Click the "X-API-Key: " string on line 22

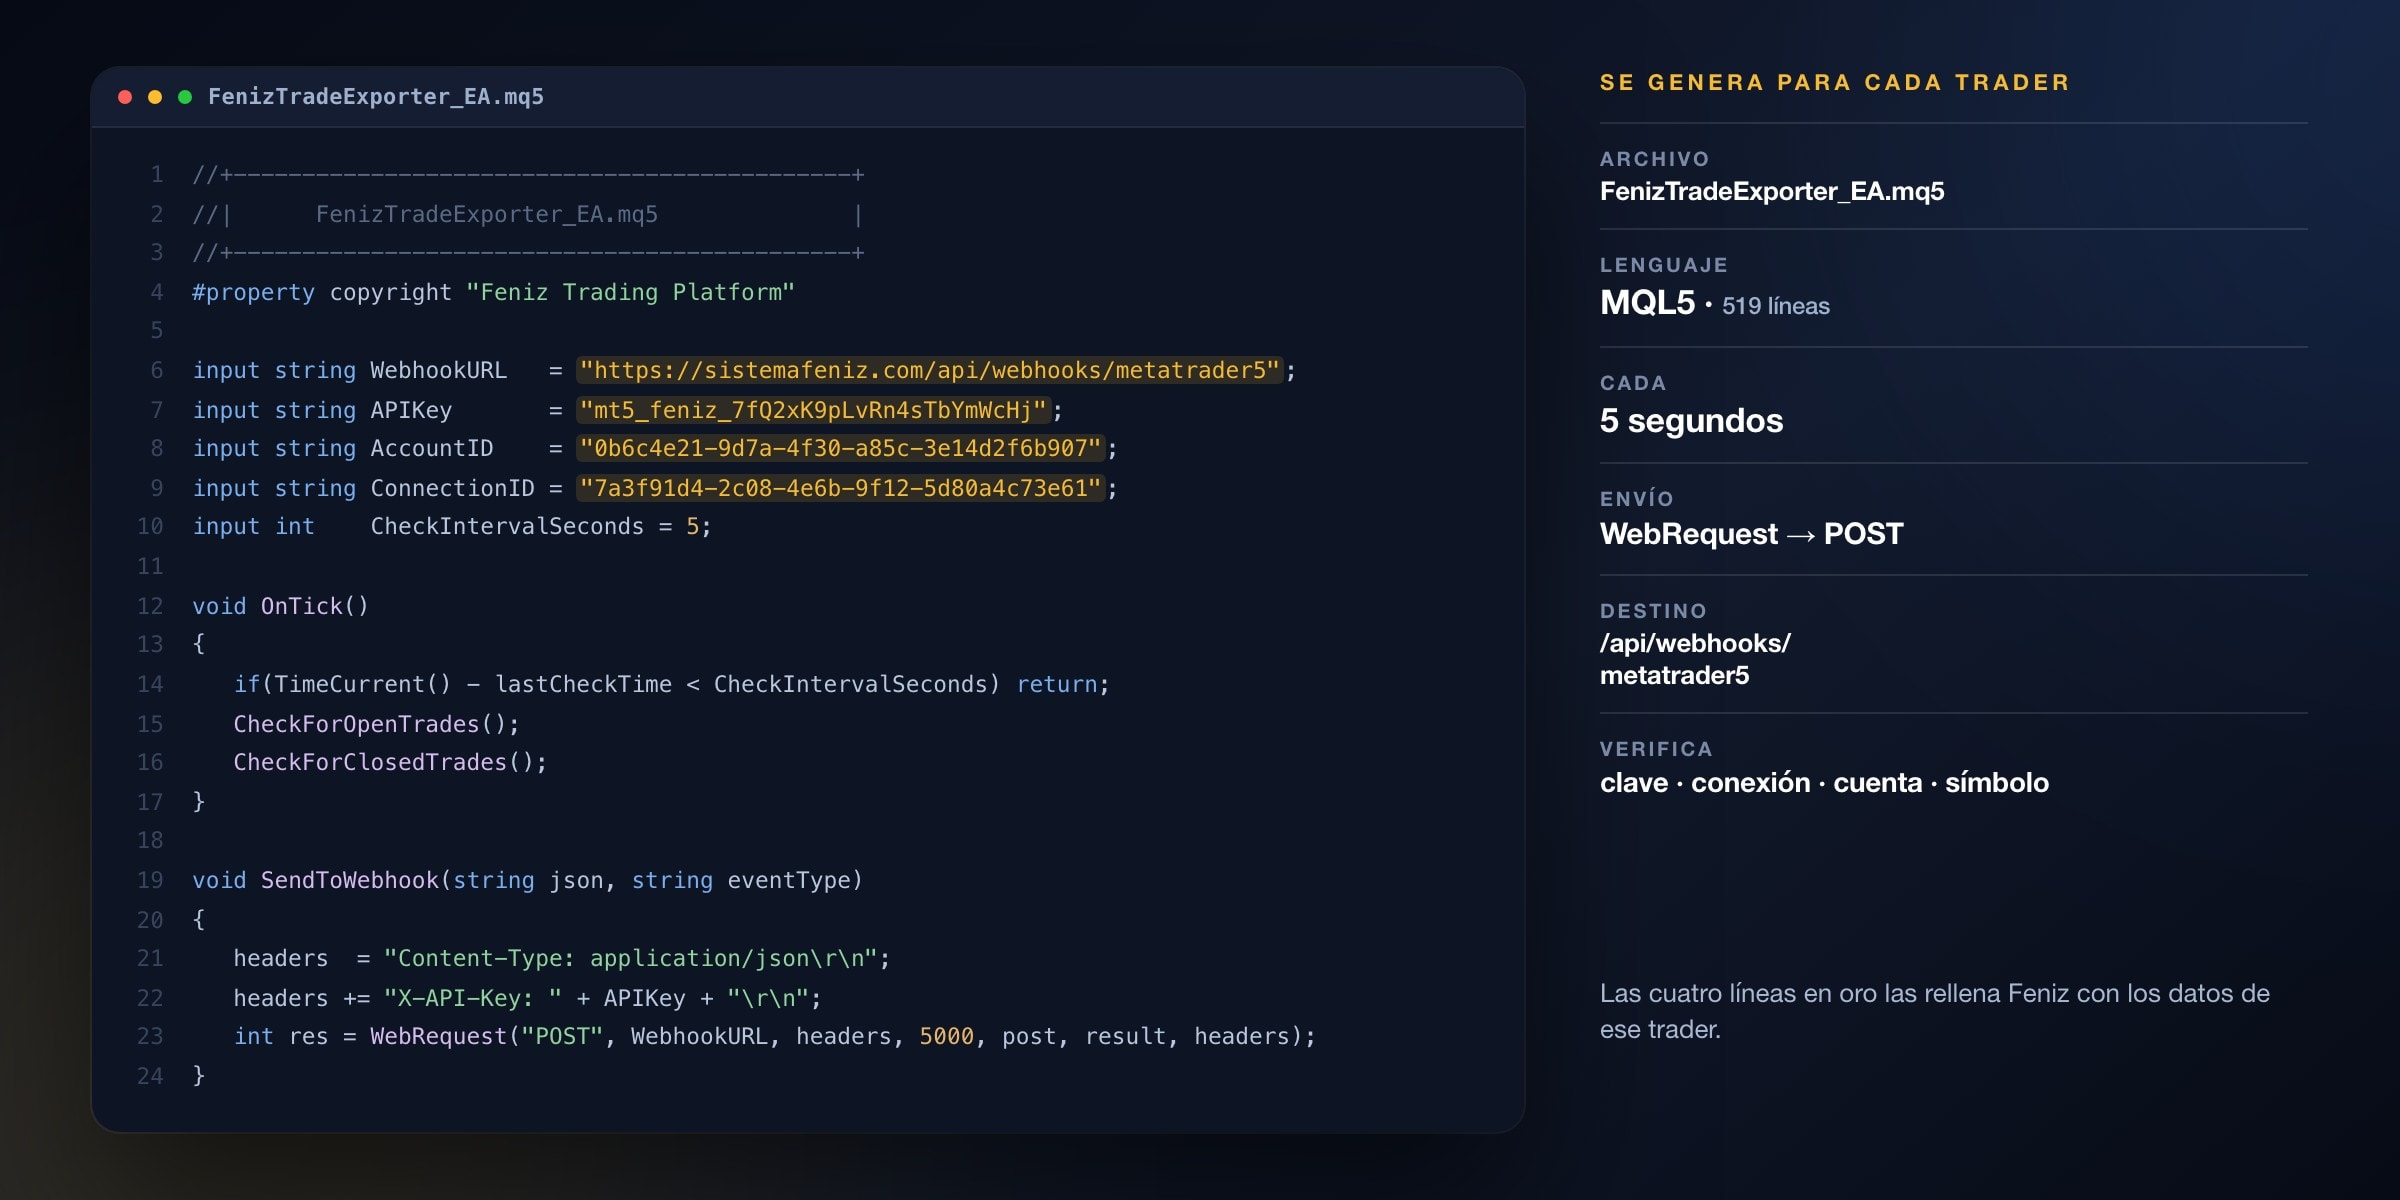click(473, 998)
